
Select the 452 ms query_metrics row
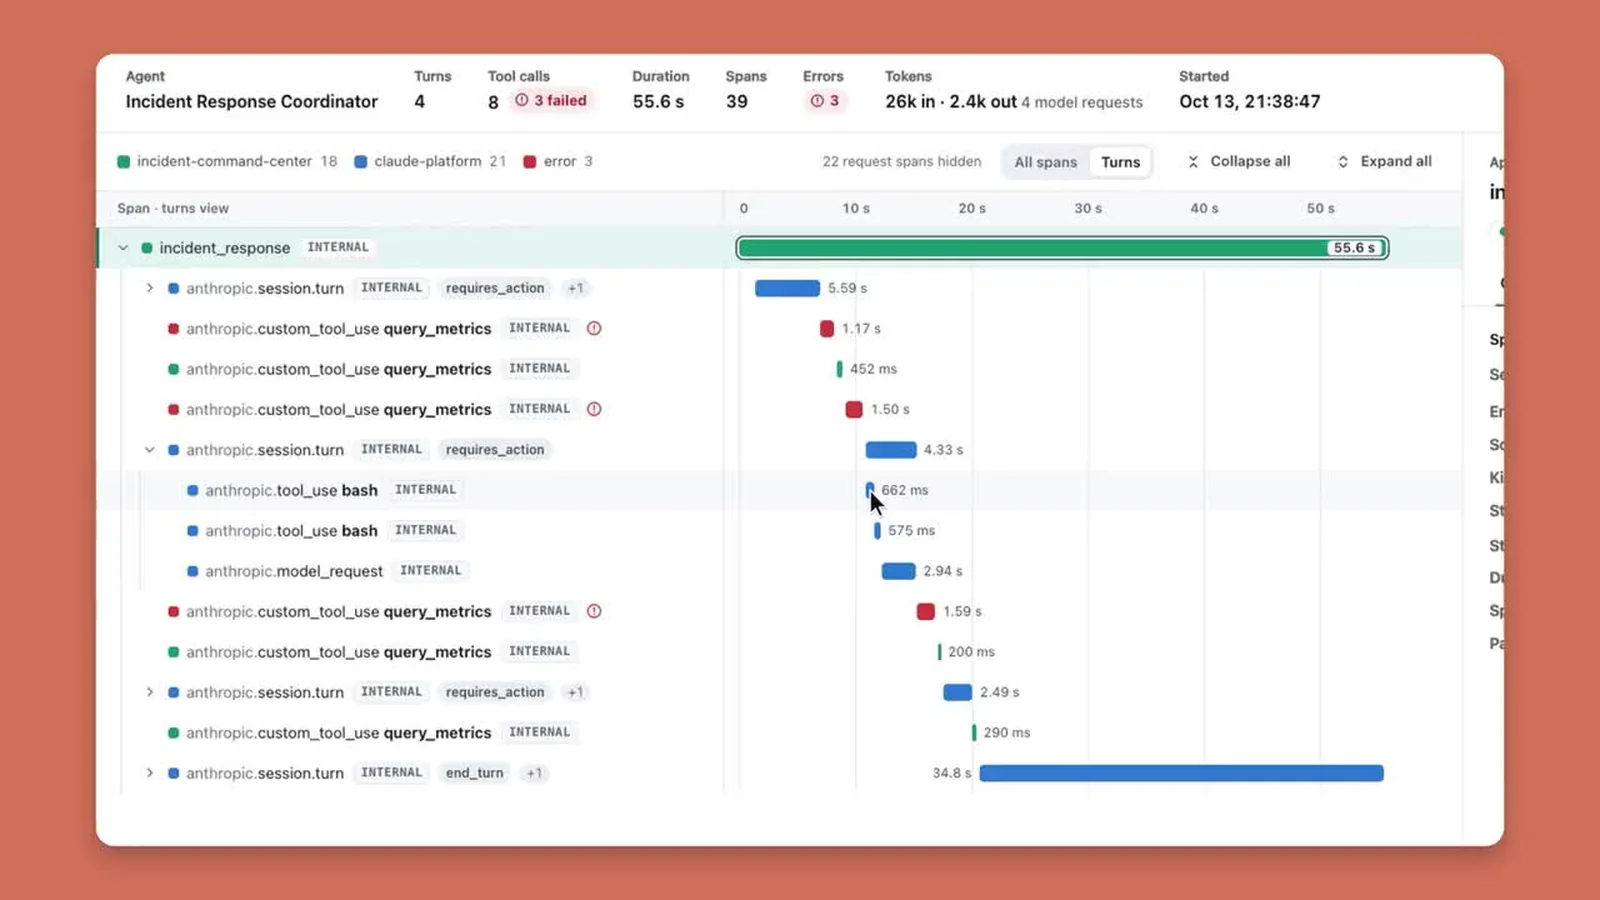(x=779, y=369)
